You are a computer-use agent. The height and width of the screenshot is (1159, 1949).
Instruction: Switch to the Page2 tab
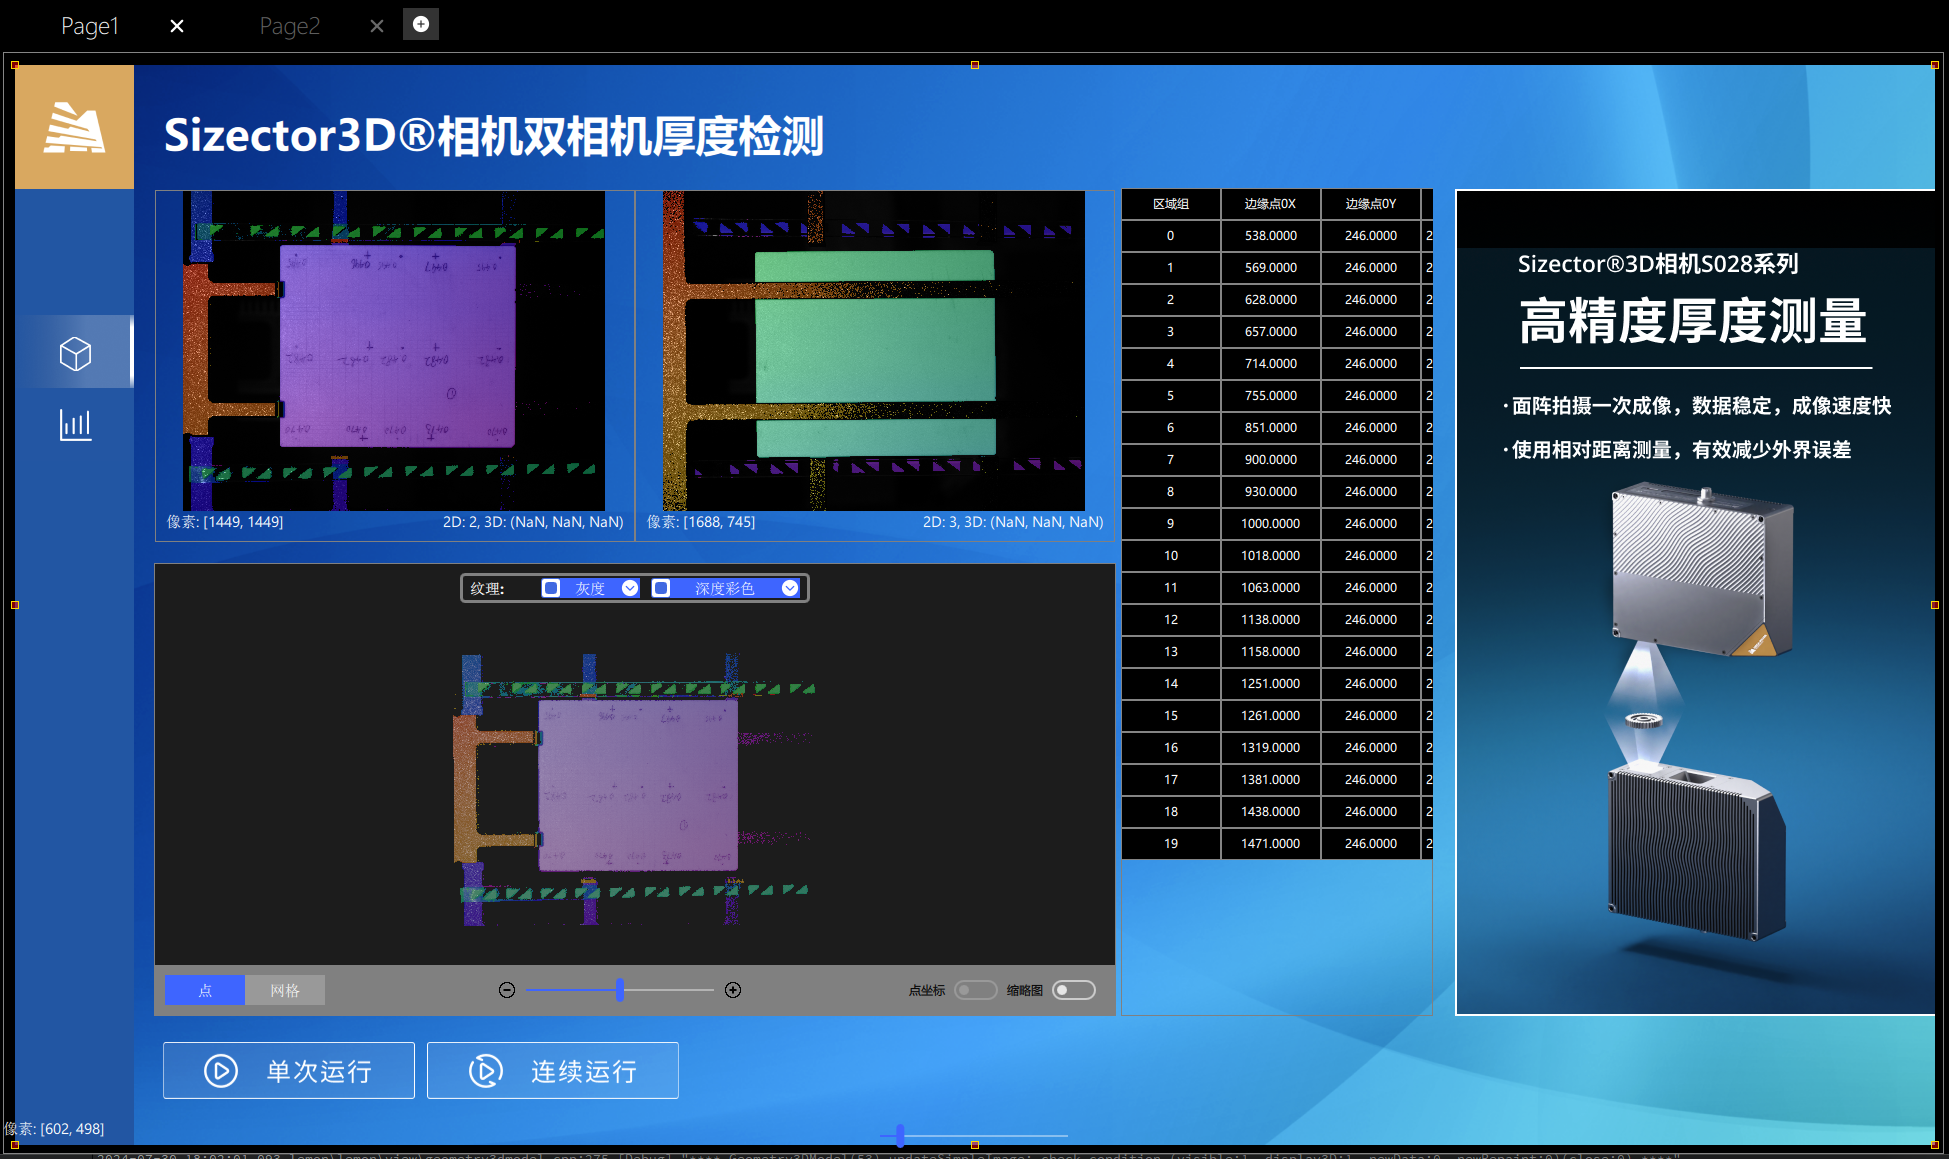pos(290,26)
